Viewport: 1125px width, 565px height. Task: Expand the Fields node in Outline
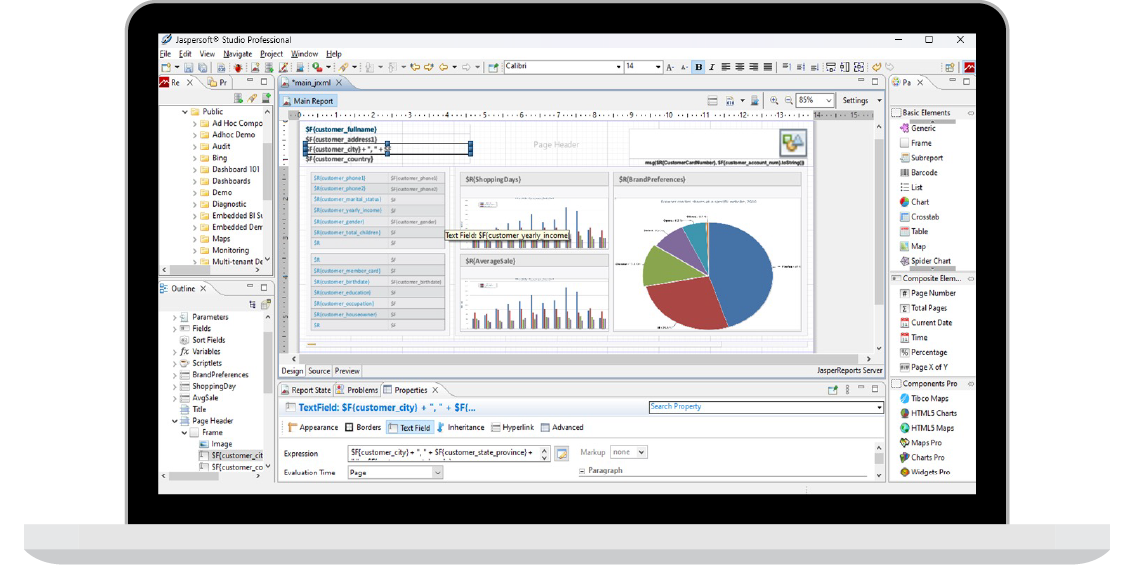pos(174,328)
